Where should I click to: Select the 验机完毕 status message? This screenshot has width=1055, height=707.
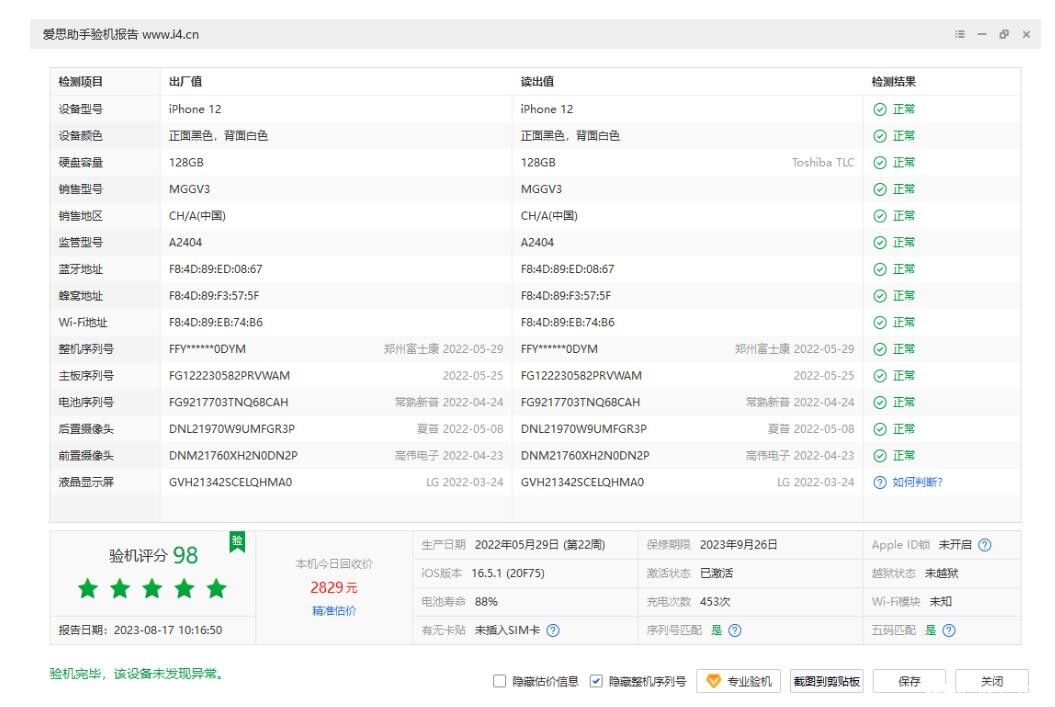(x=137, y=673)
